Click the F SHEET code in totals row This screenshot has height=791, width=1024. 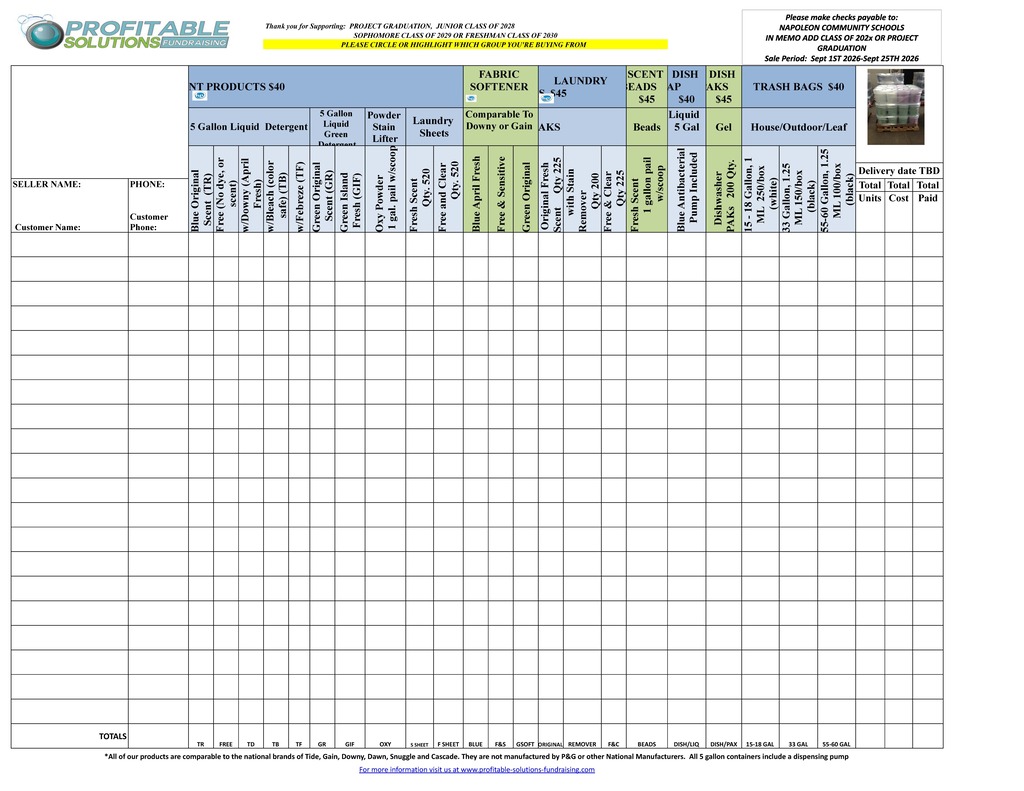(x=448, y=744)
